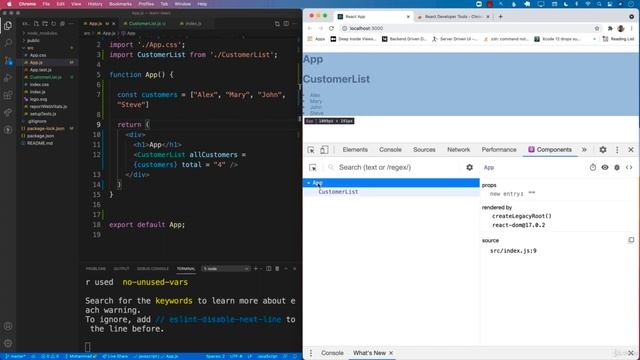This screenshot has width=640, height=360.
Task: Open the Run and Debug view icon
Action: (x=8, y=78)
